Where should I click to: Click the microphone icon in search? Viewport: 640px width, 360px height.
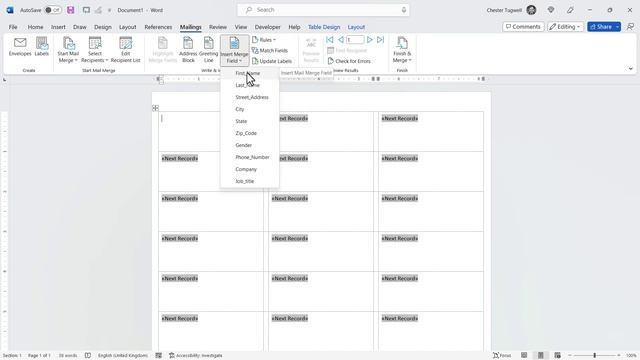point(404,10)
